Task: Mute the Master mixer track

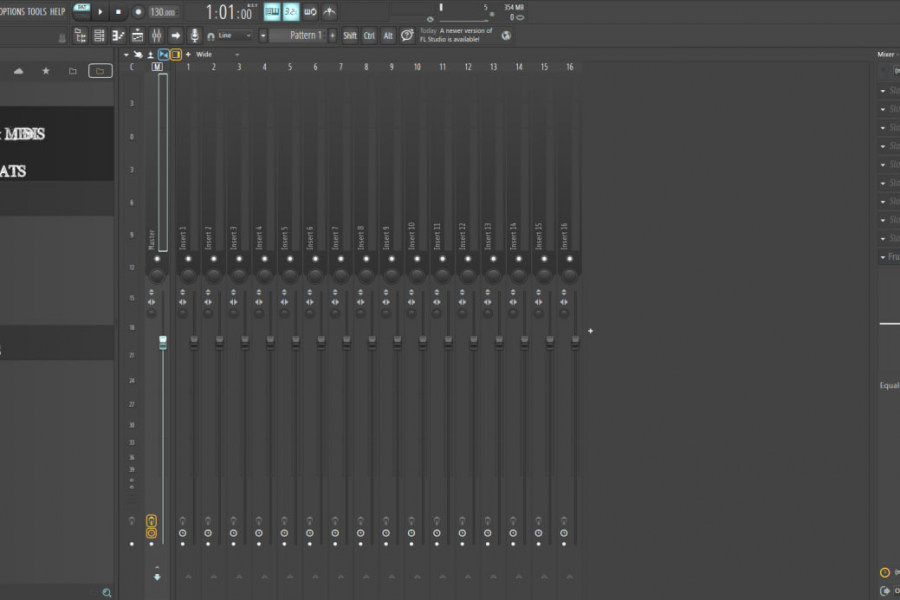Action: click(157, 259)
